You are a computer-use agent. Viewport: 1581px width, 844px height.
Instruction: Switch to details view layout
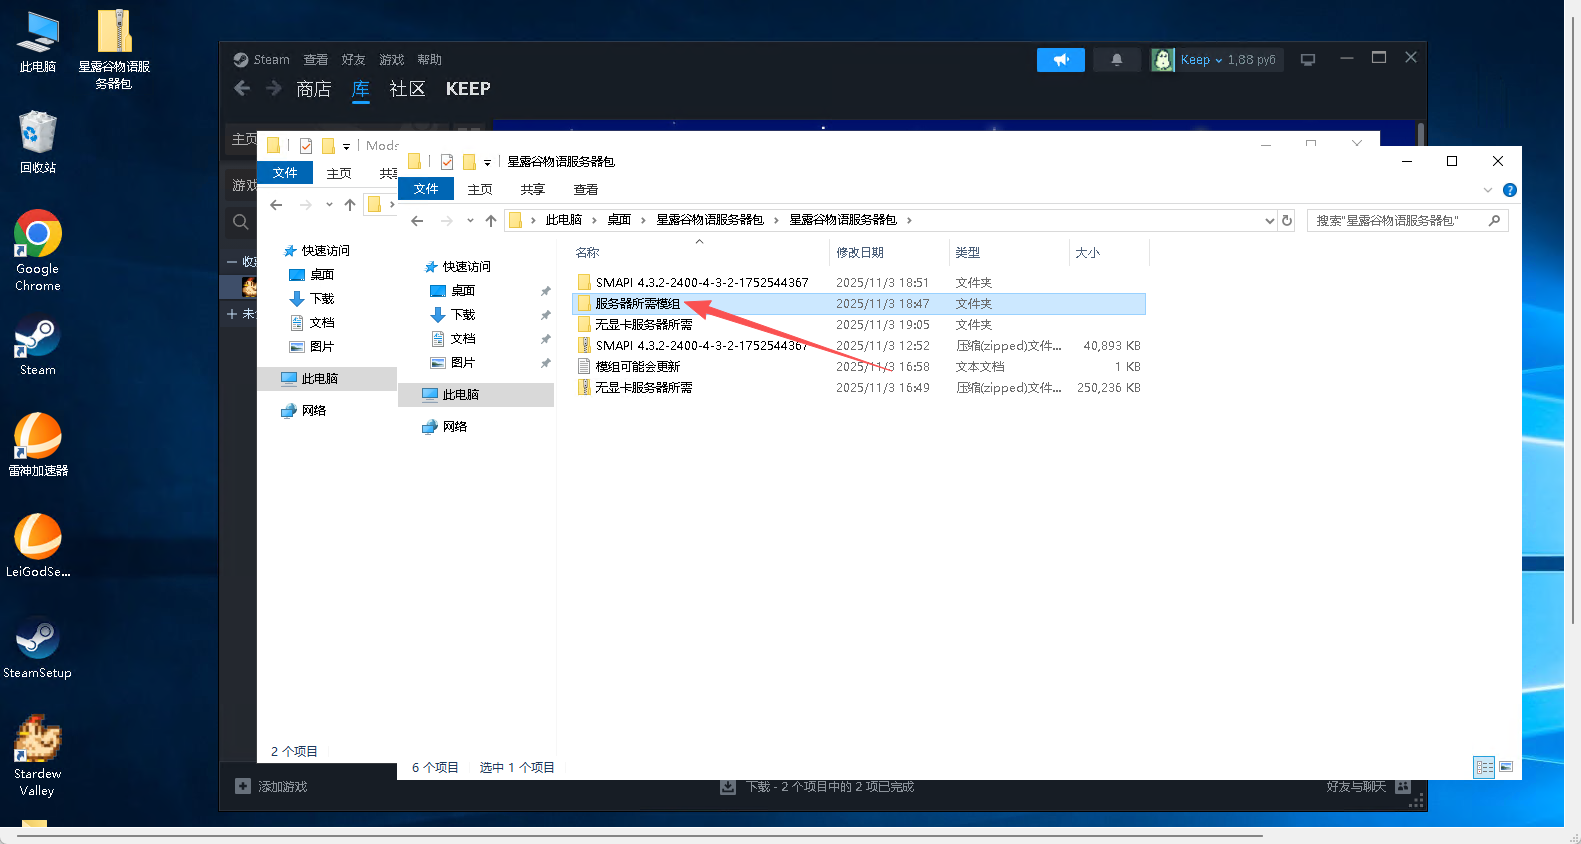pyautogui.click(x=1484, y=767)
